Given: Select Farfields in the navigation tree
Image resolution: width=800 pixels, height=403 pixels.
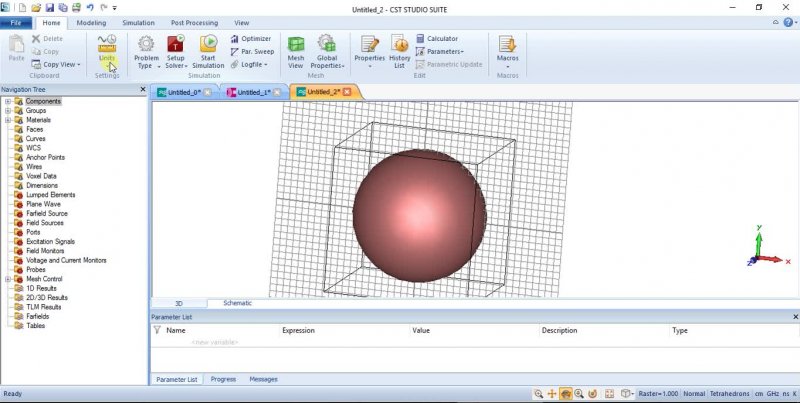Looking at the screenshot, I should coord(38,316).
